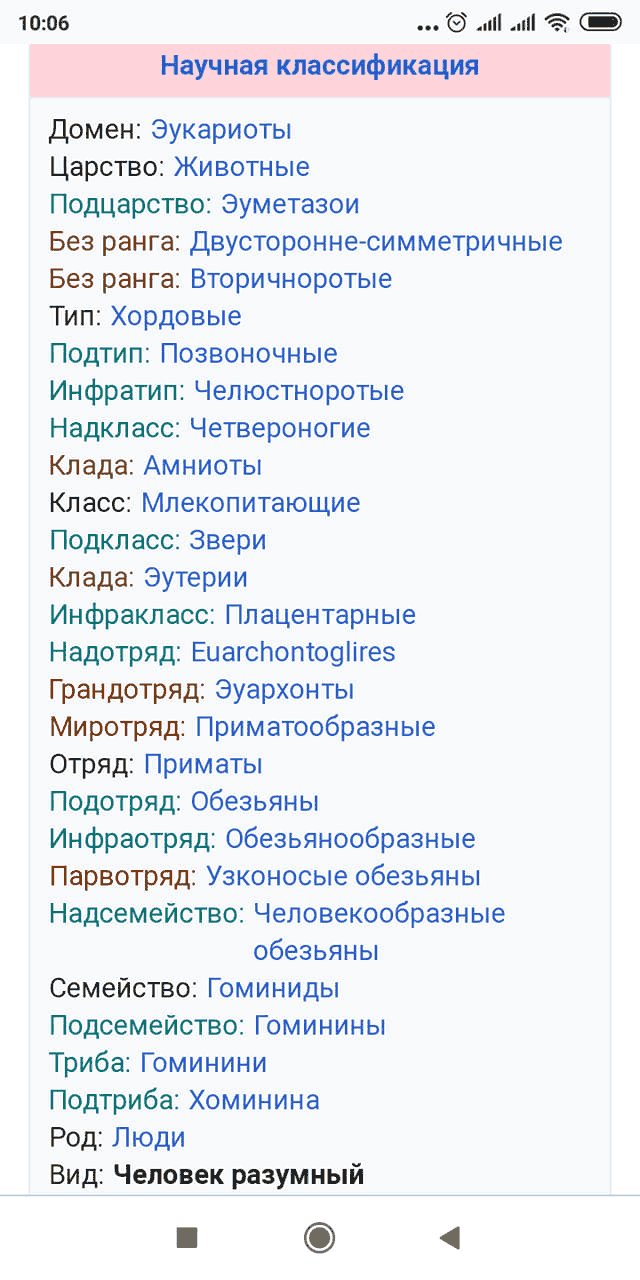Screen dimensions: 640x1280
Task: Tap the Android back navigation icon
Action: [x=450, y=1238]
